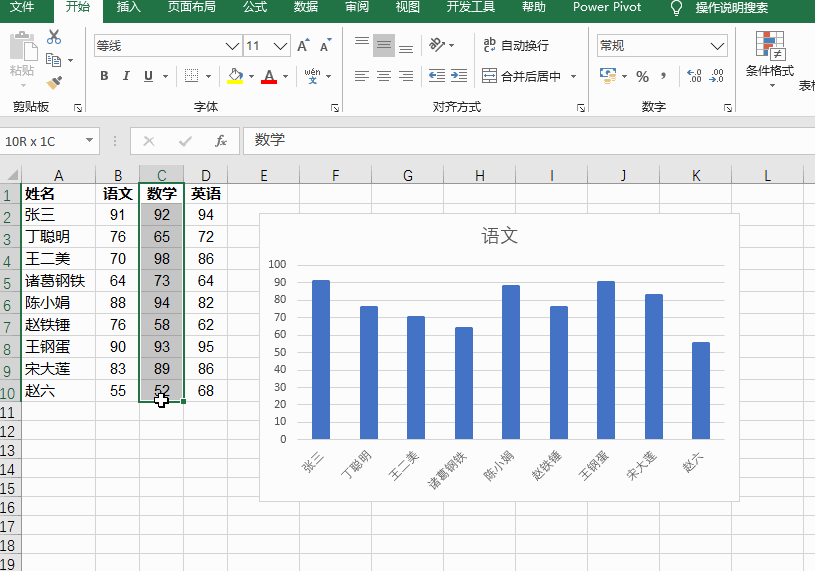Toggle Italic formatting
Image resolution: width=815 pixels, height=571 pixels.
(126, 76)
